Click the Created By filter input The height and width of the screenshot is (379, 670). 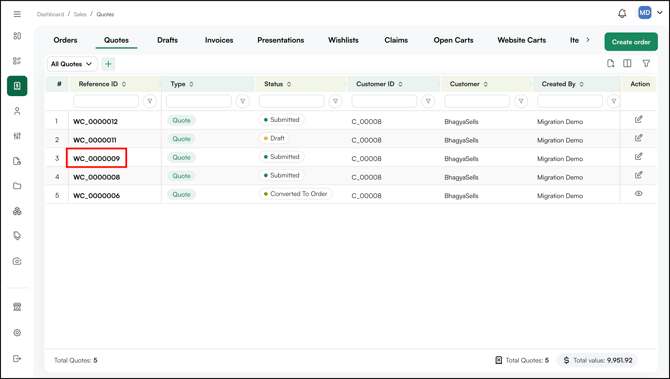(570, 101)
